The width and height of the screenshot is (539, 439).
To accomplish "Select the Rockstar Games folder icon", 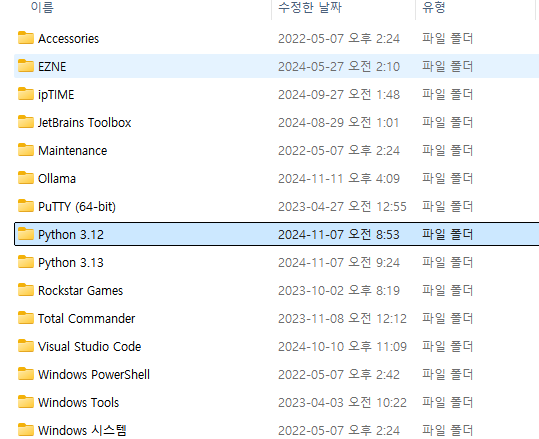I will coord(26,290).
